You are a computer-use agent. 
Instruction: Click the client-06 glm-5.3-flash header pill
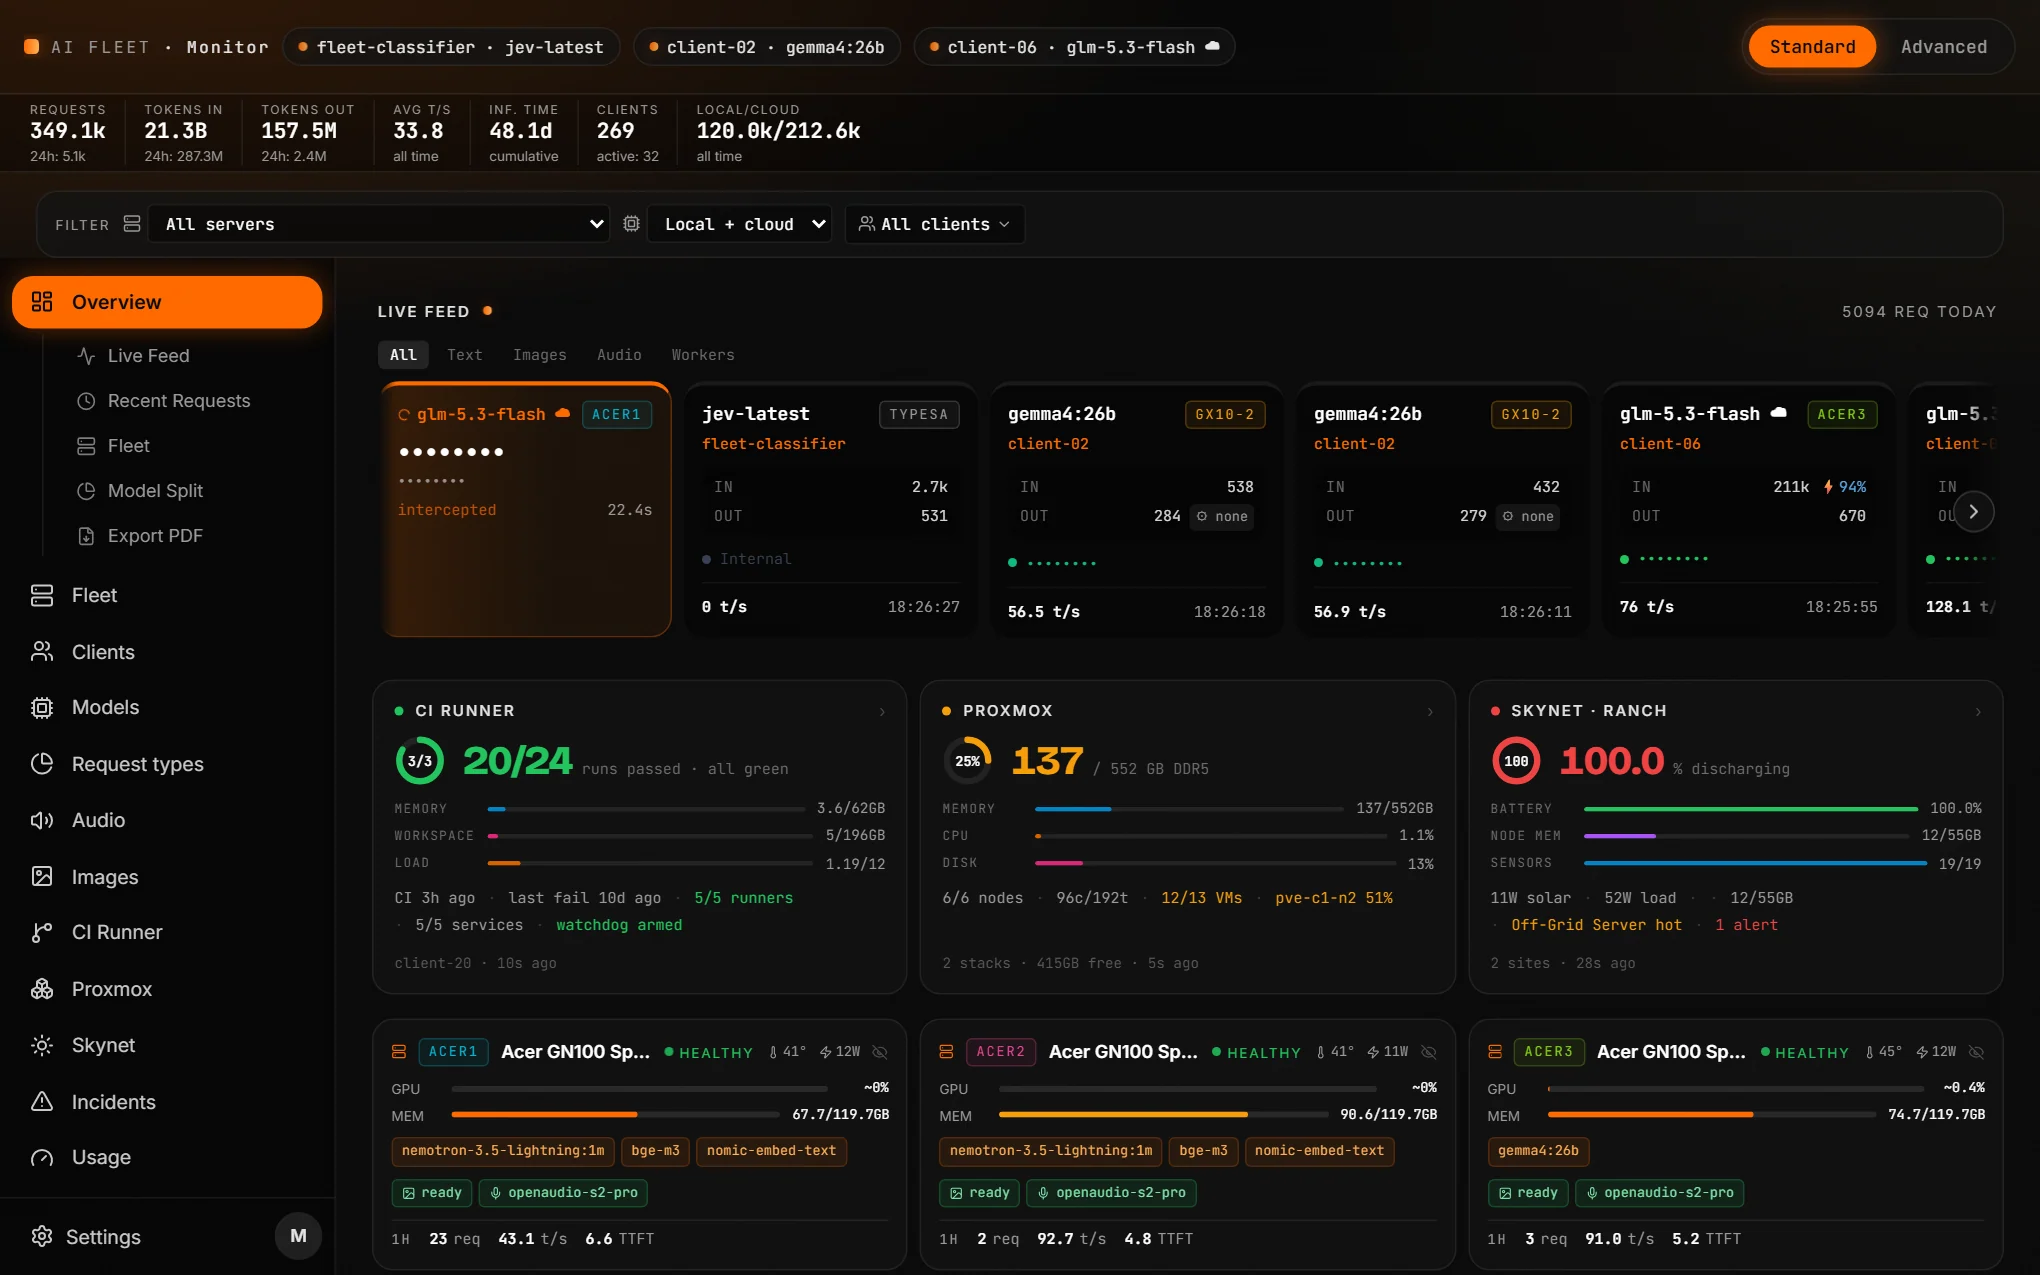point(1075,47)
